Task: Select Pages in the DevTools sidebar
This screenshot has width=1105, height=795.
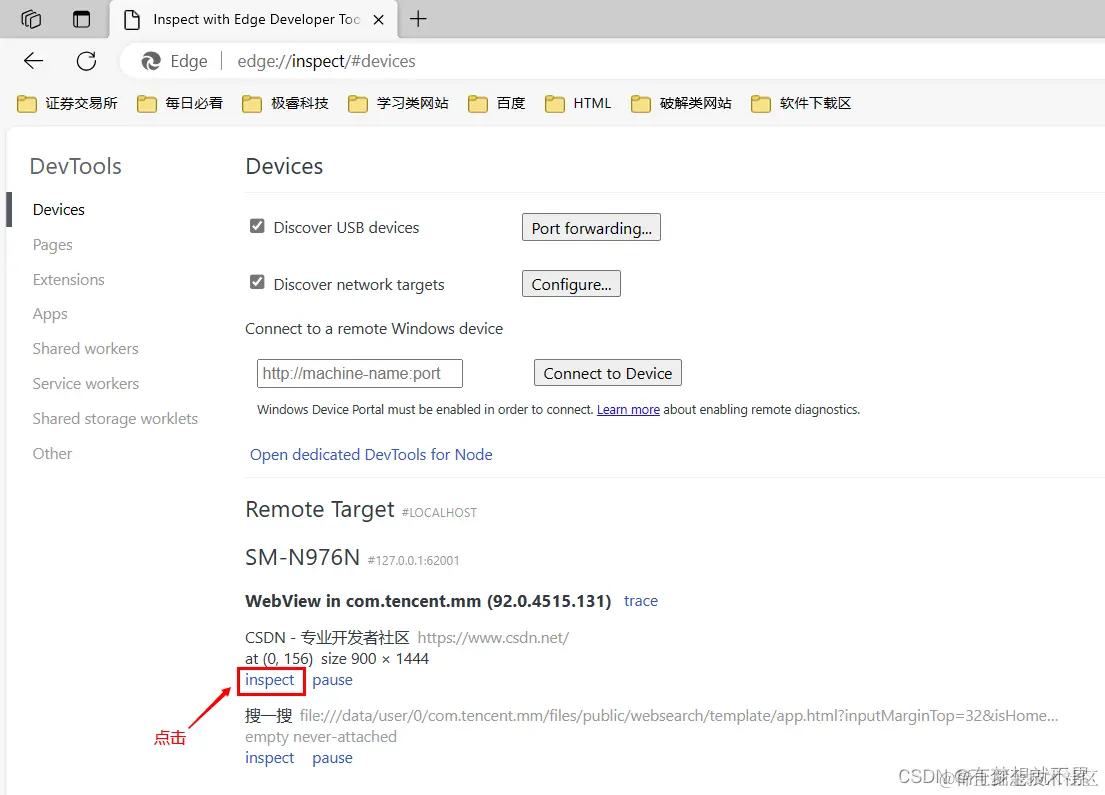Action: coord(52,245)
